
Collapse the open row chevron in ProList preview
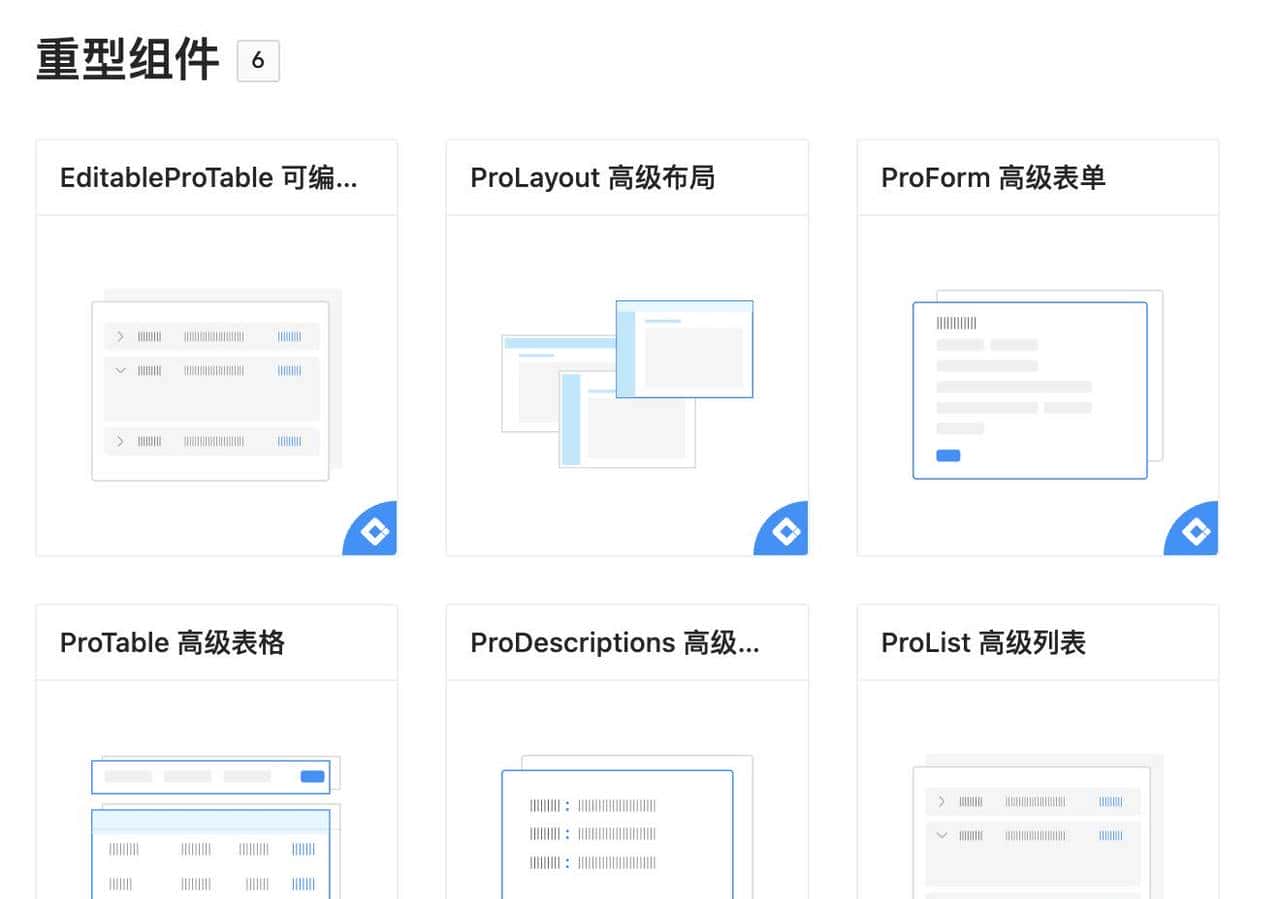pos(940,836)
